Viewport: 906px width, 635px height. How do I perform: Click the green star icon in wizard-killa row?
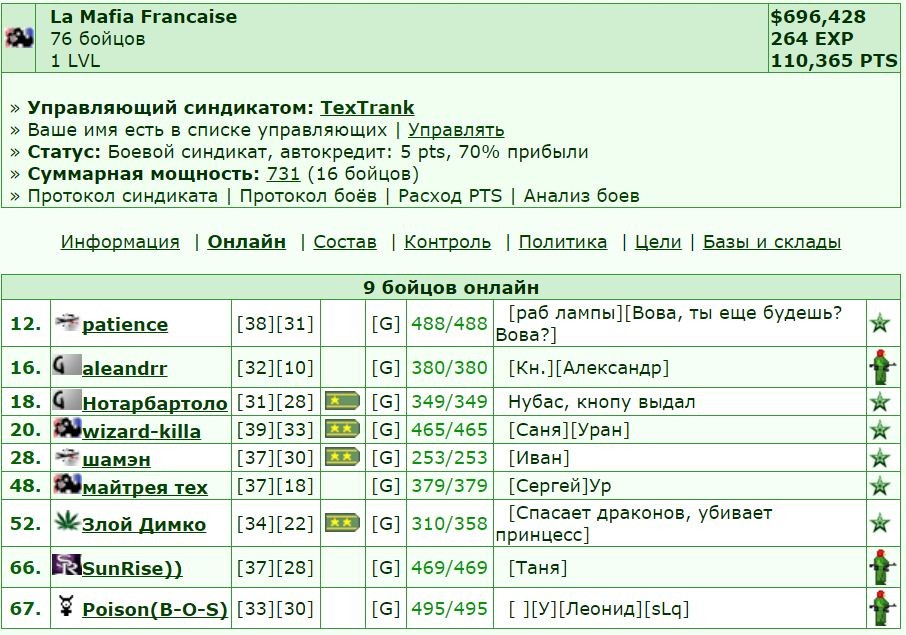click(x=880, y=429)
